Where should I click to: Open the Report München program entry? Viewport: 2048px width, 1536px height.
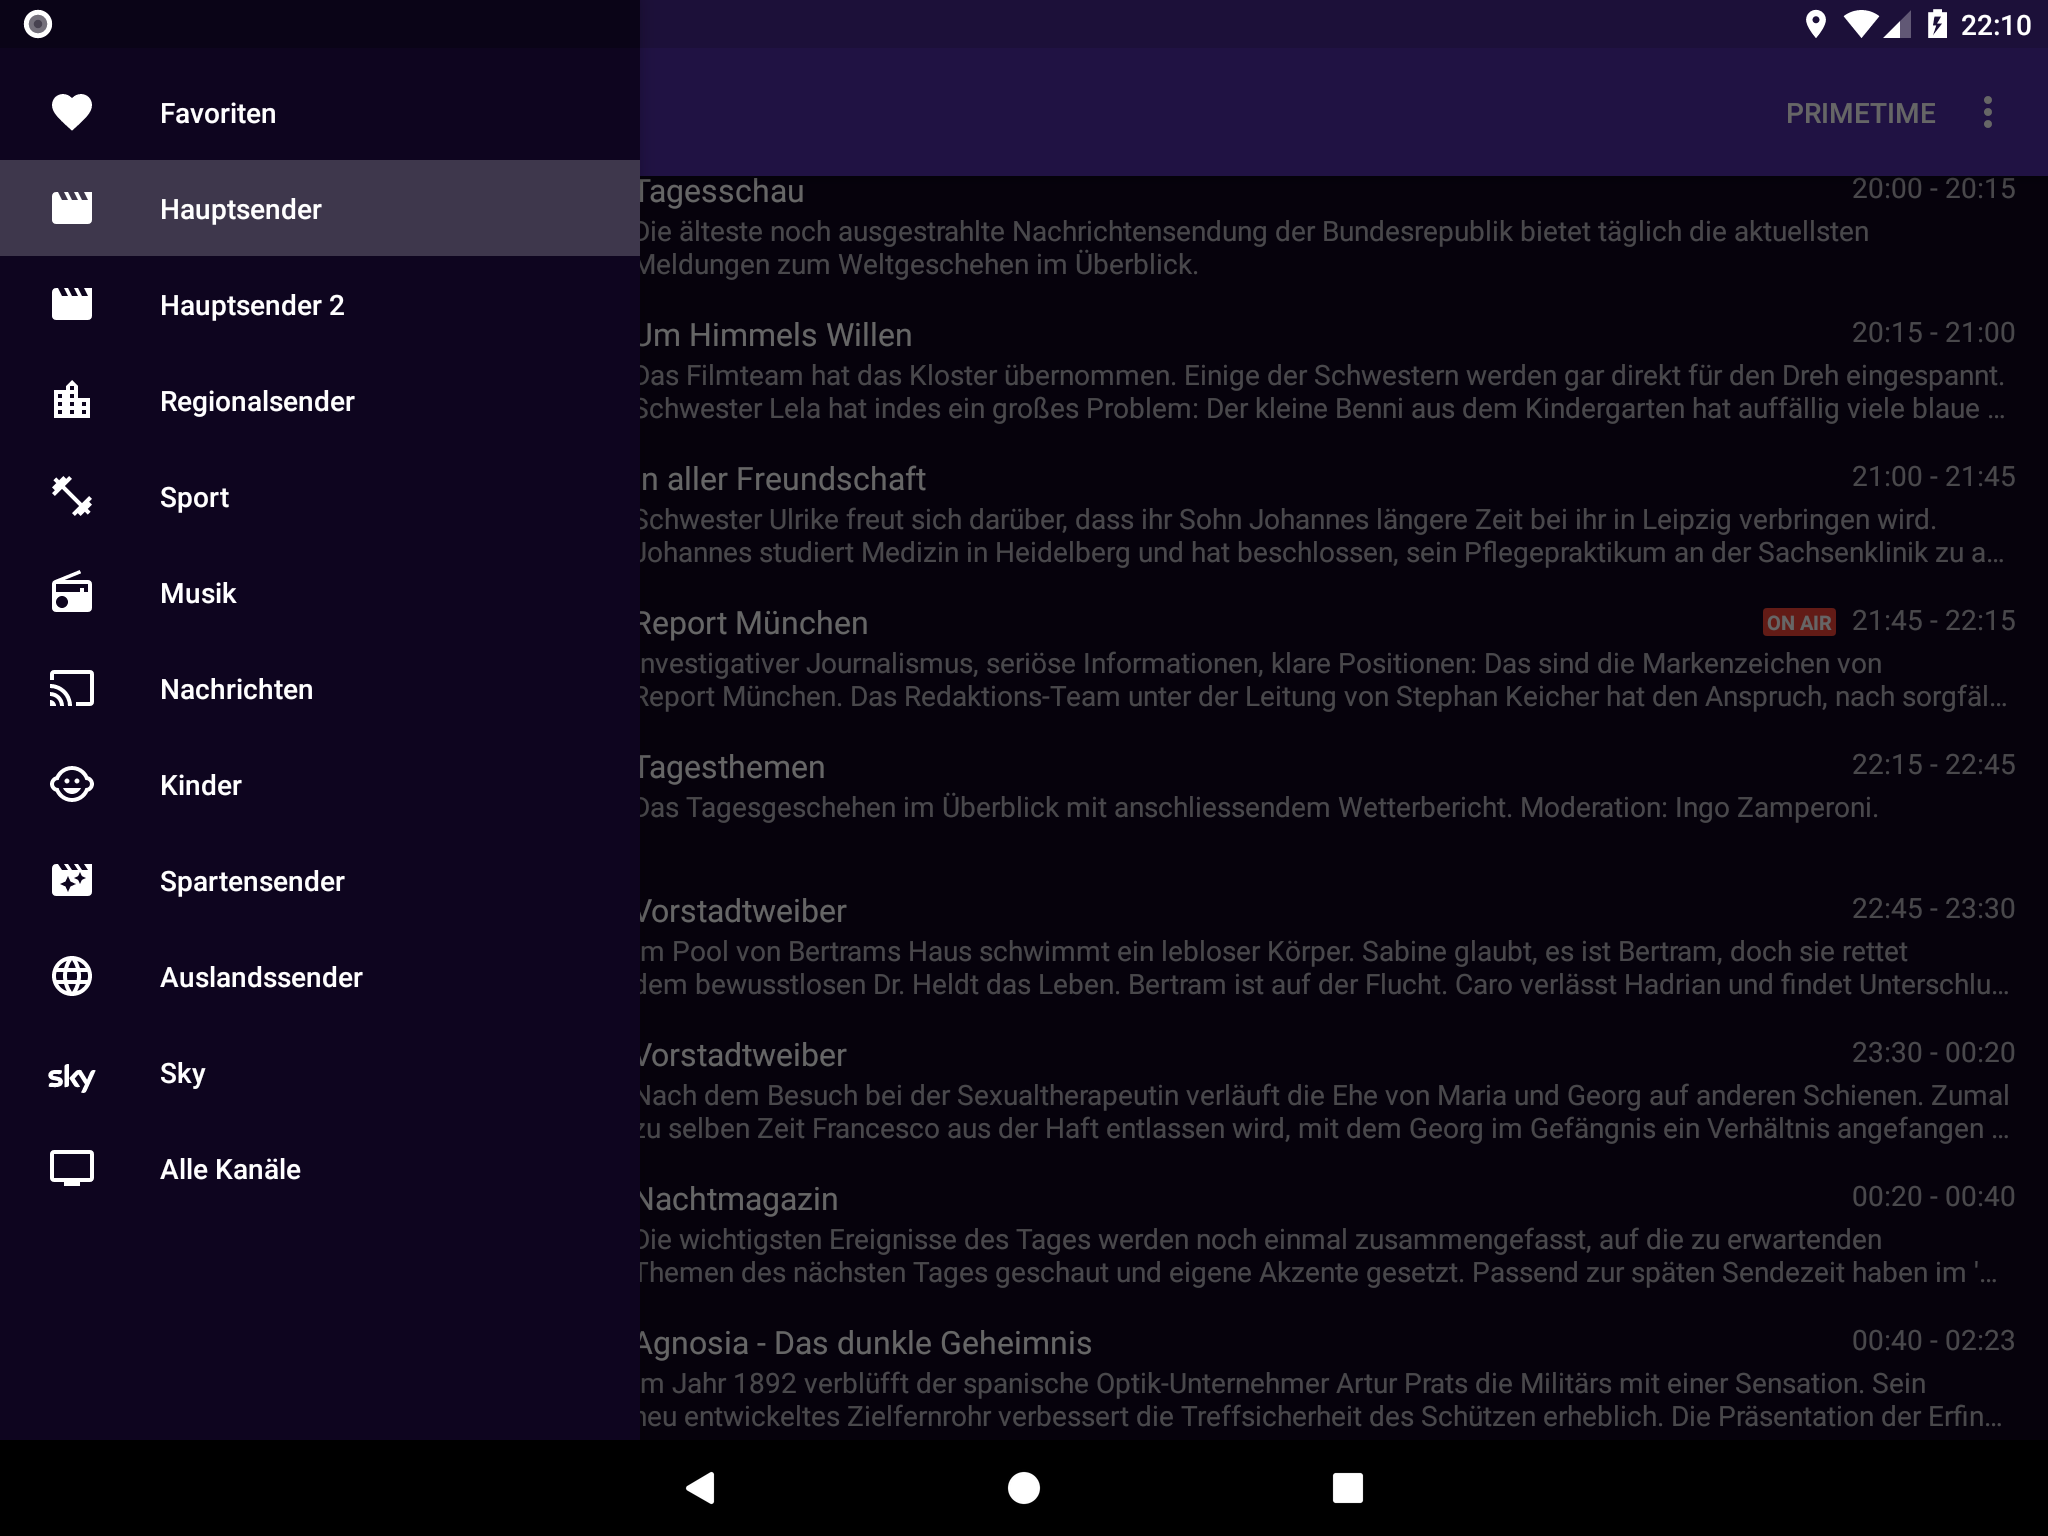(x=1320, y=658)
